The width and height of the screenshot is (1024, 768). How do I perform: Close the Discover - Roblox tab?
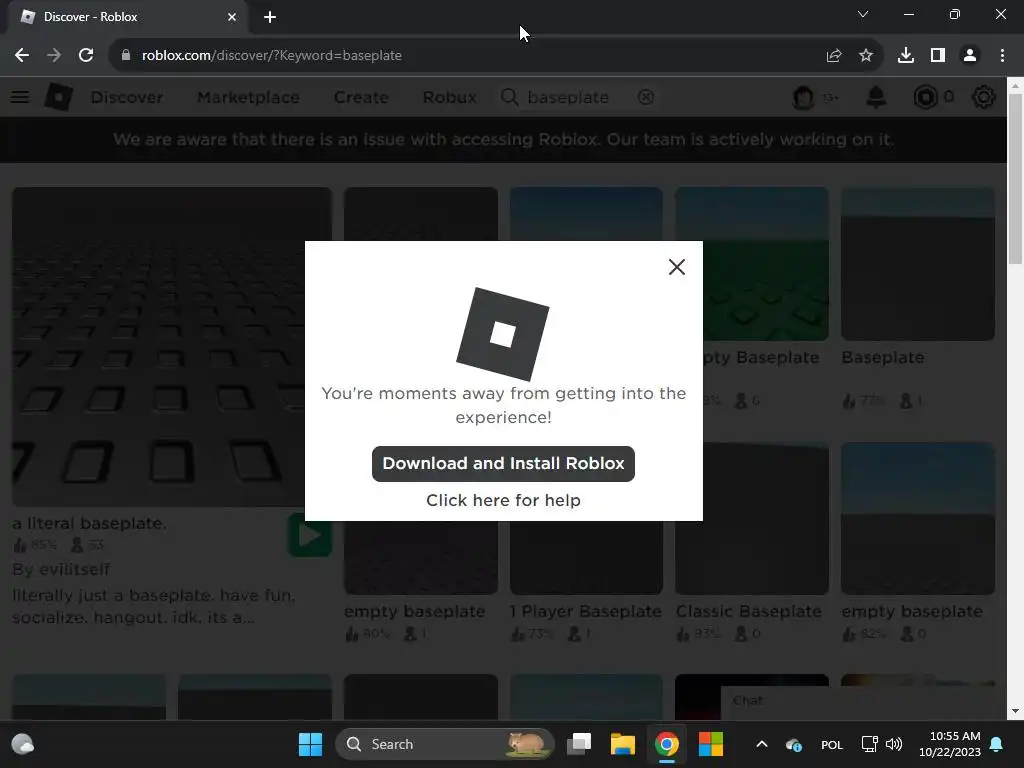[x=232, y=17]
